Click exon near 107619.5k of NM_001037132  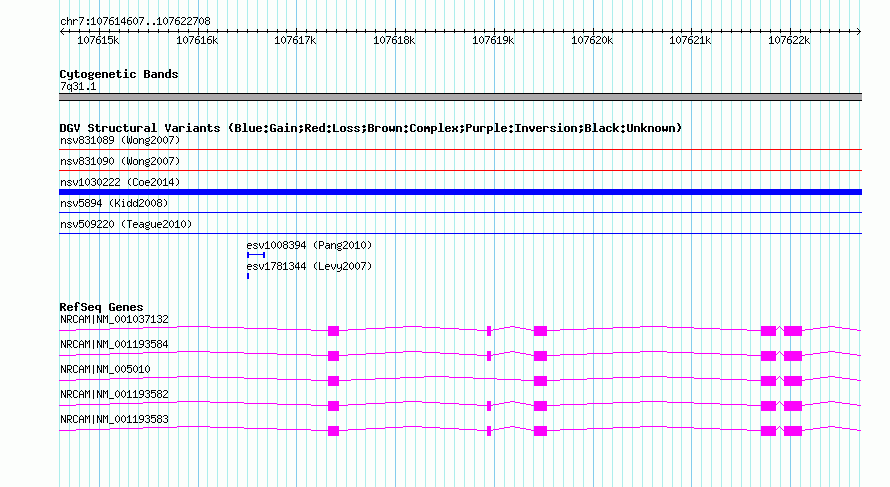tap(540, 331)
